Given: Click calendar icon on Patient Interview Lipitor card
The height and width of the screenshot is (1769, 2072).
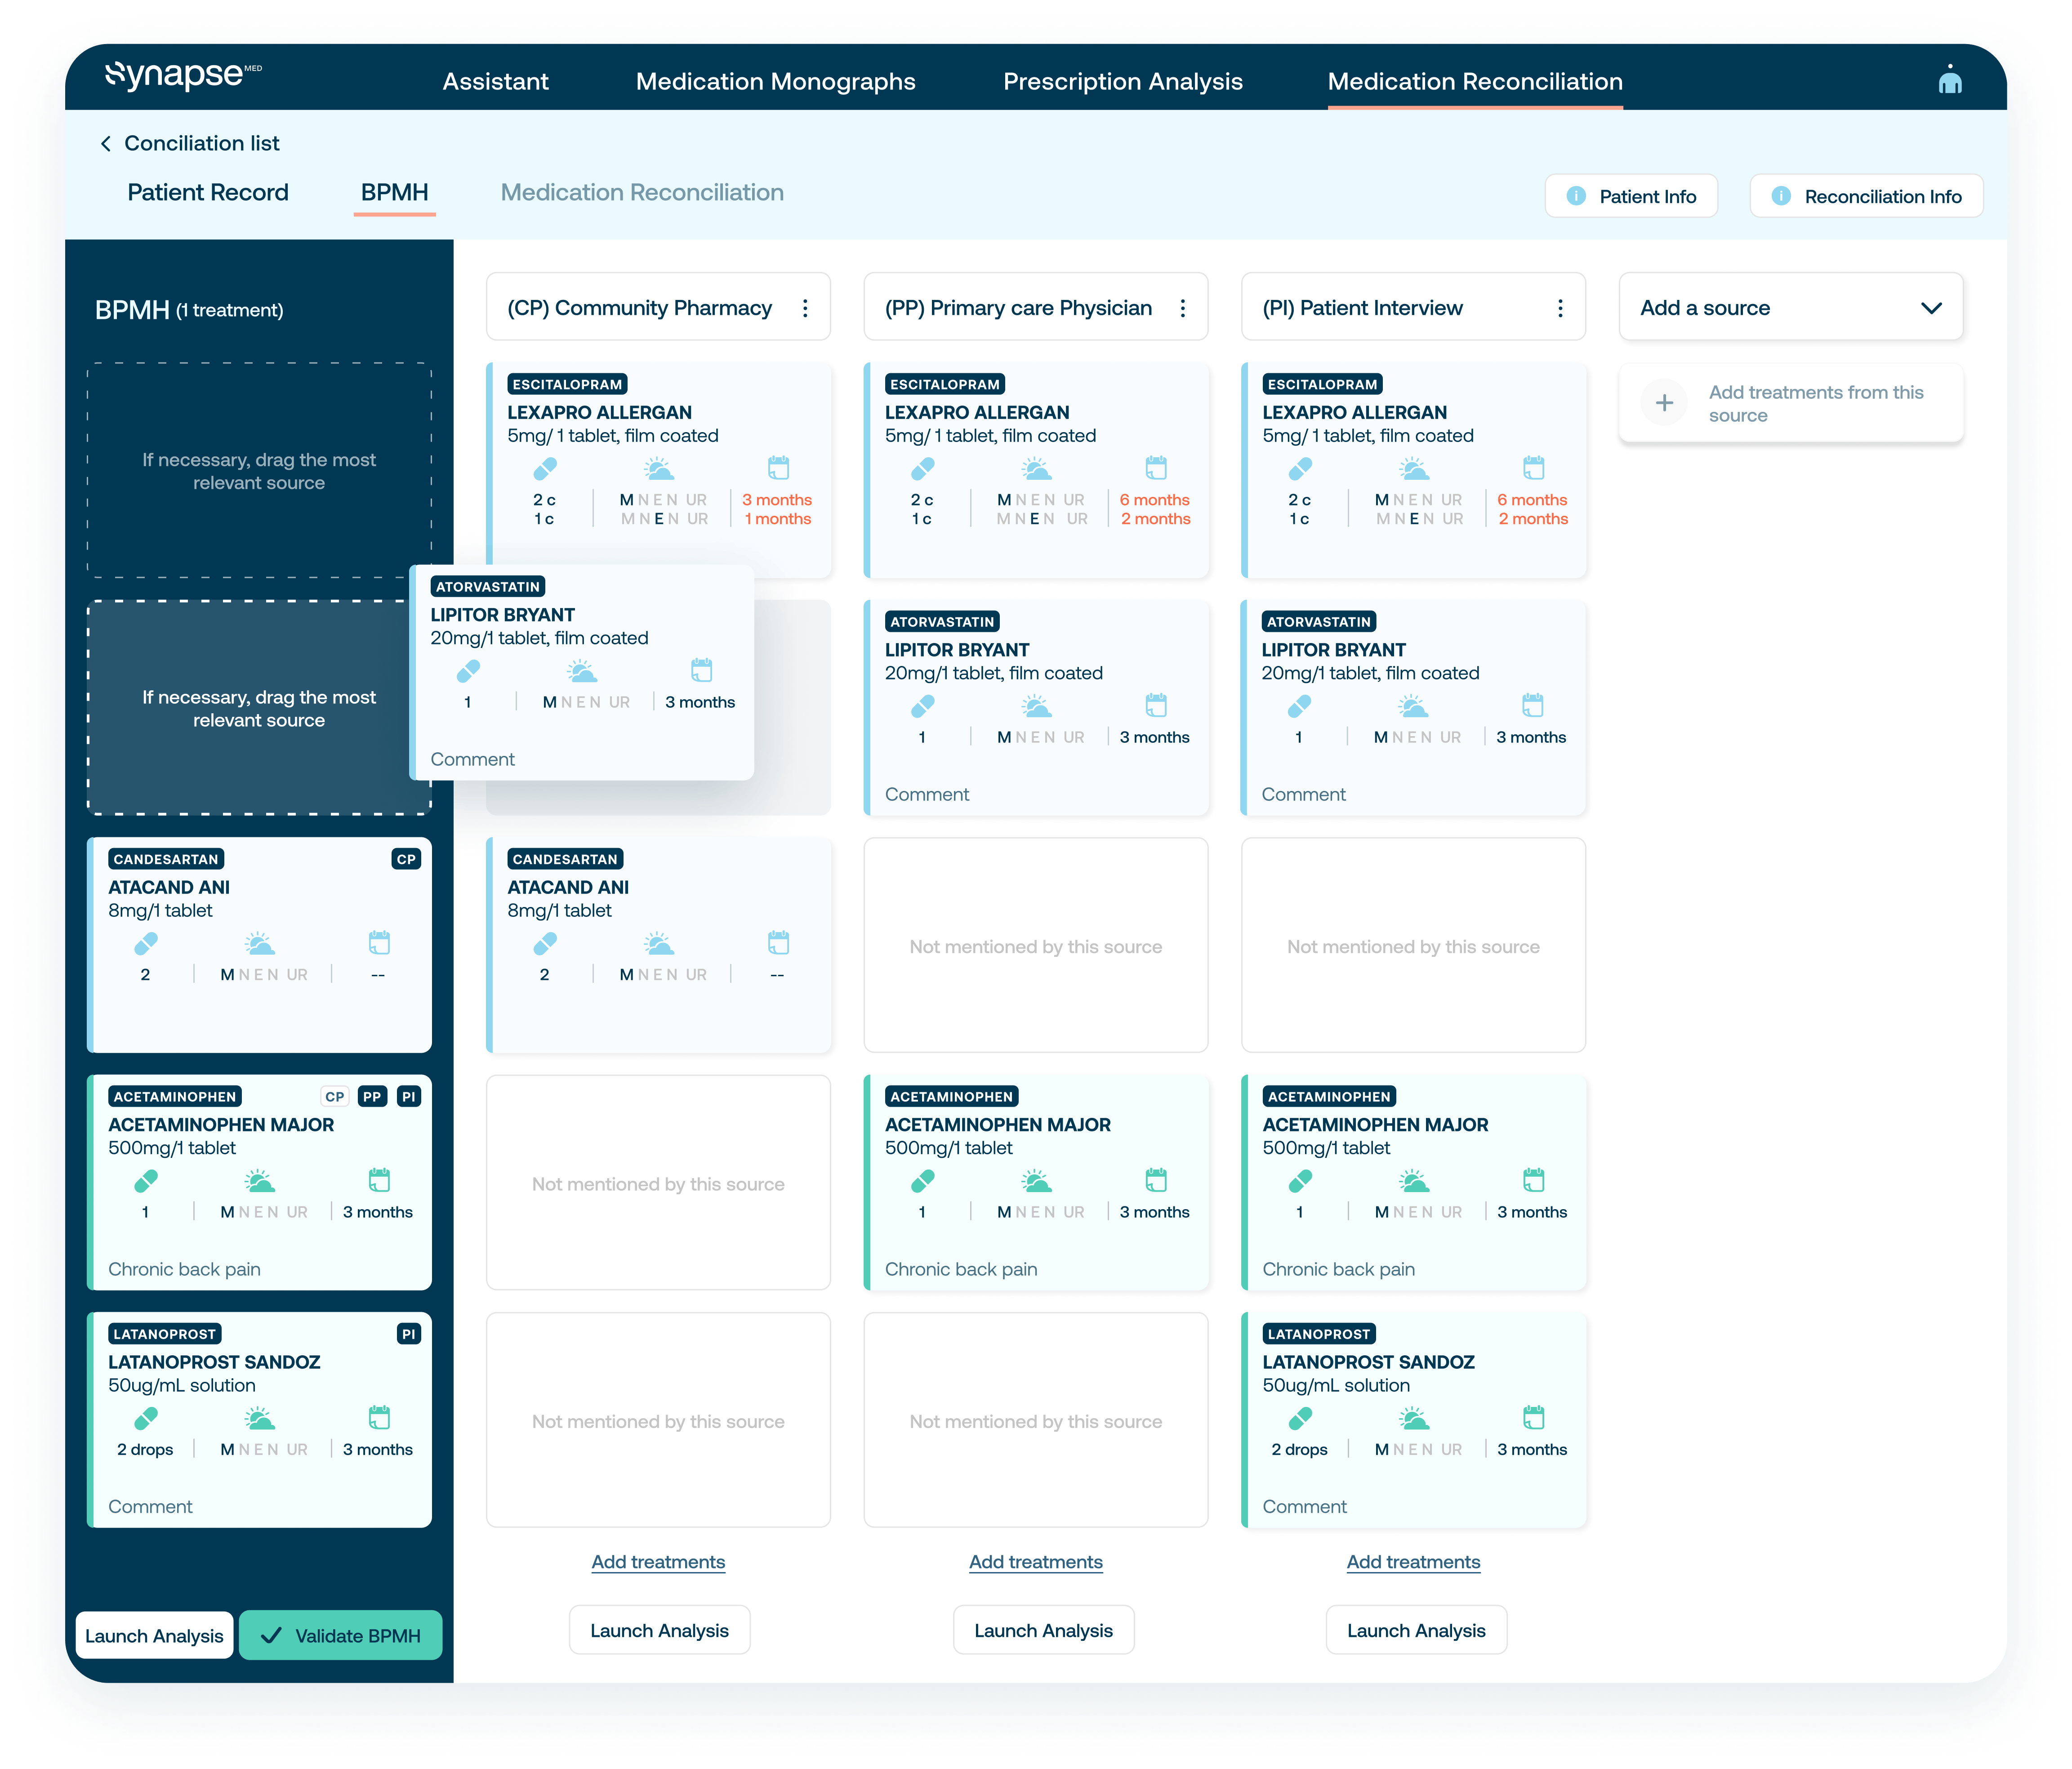Looking at the screenshot, I should point(1532,705).
